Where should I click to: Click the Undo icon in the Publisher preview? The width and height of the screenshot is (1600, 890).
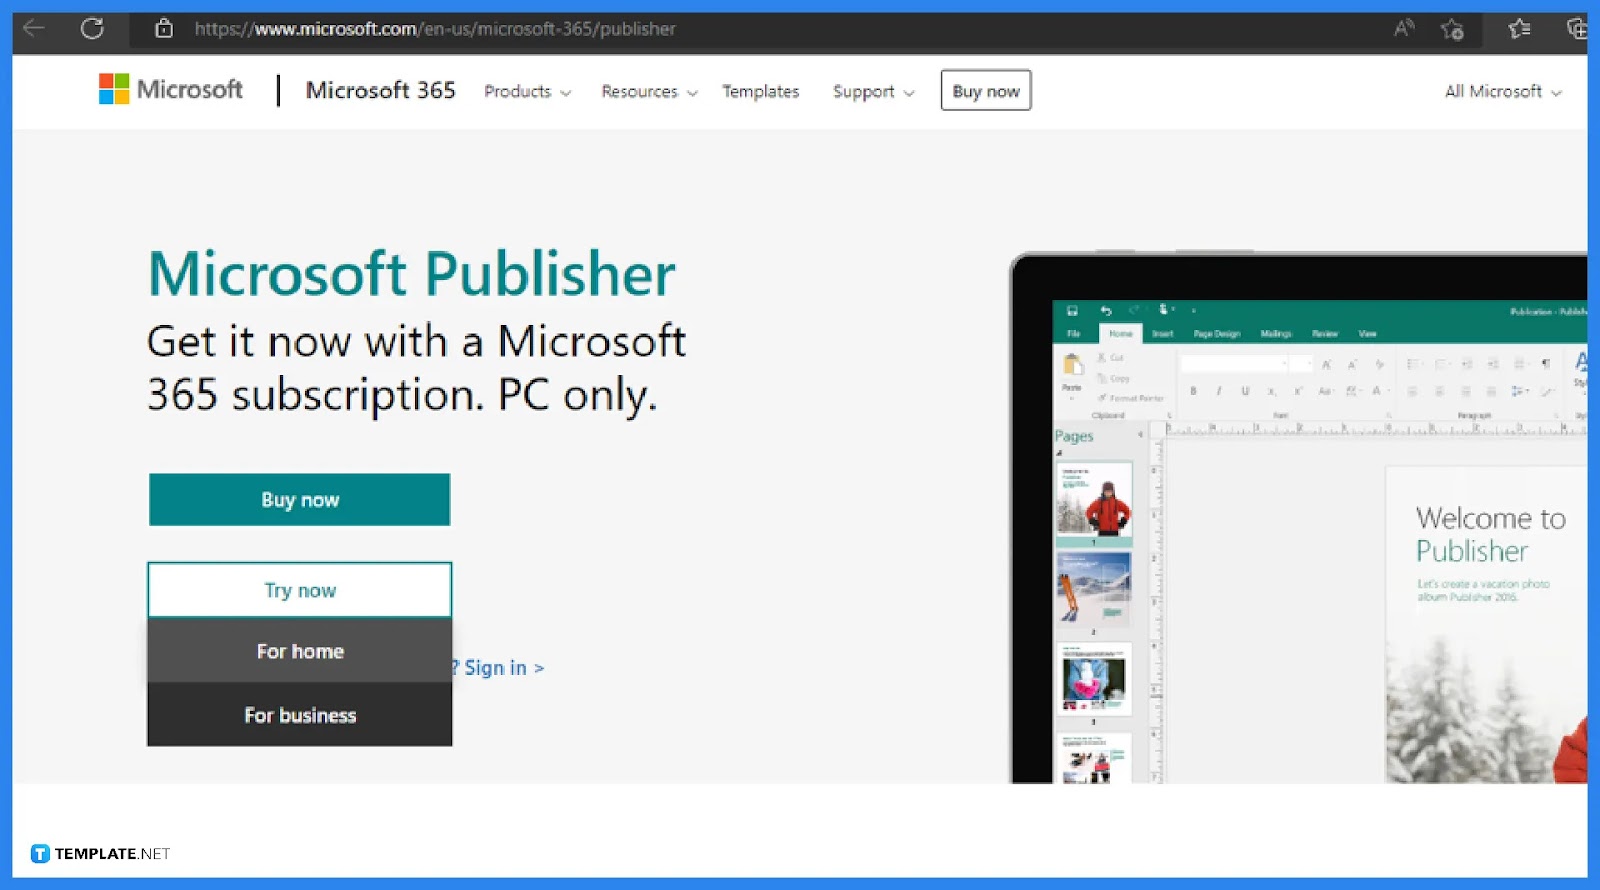1106,311
